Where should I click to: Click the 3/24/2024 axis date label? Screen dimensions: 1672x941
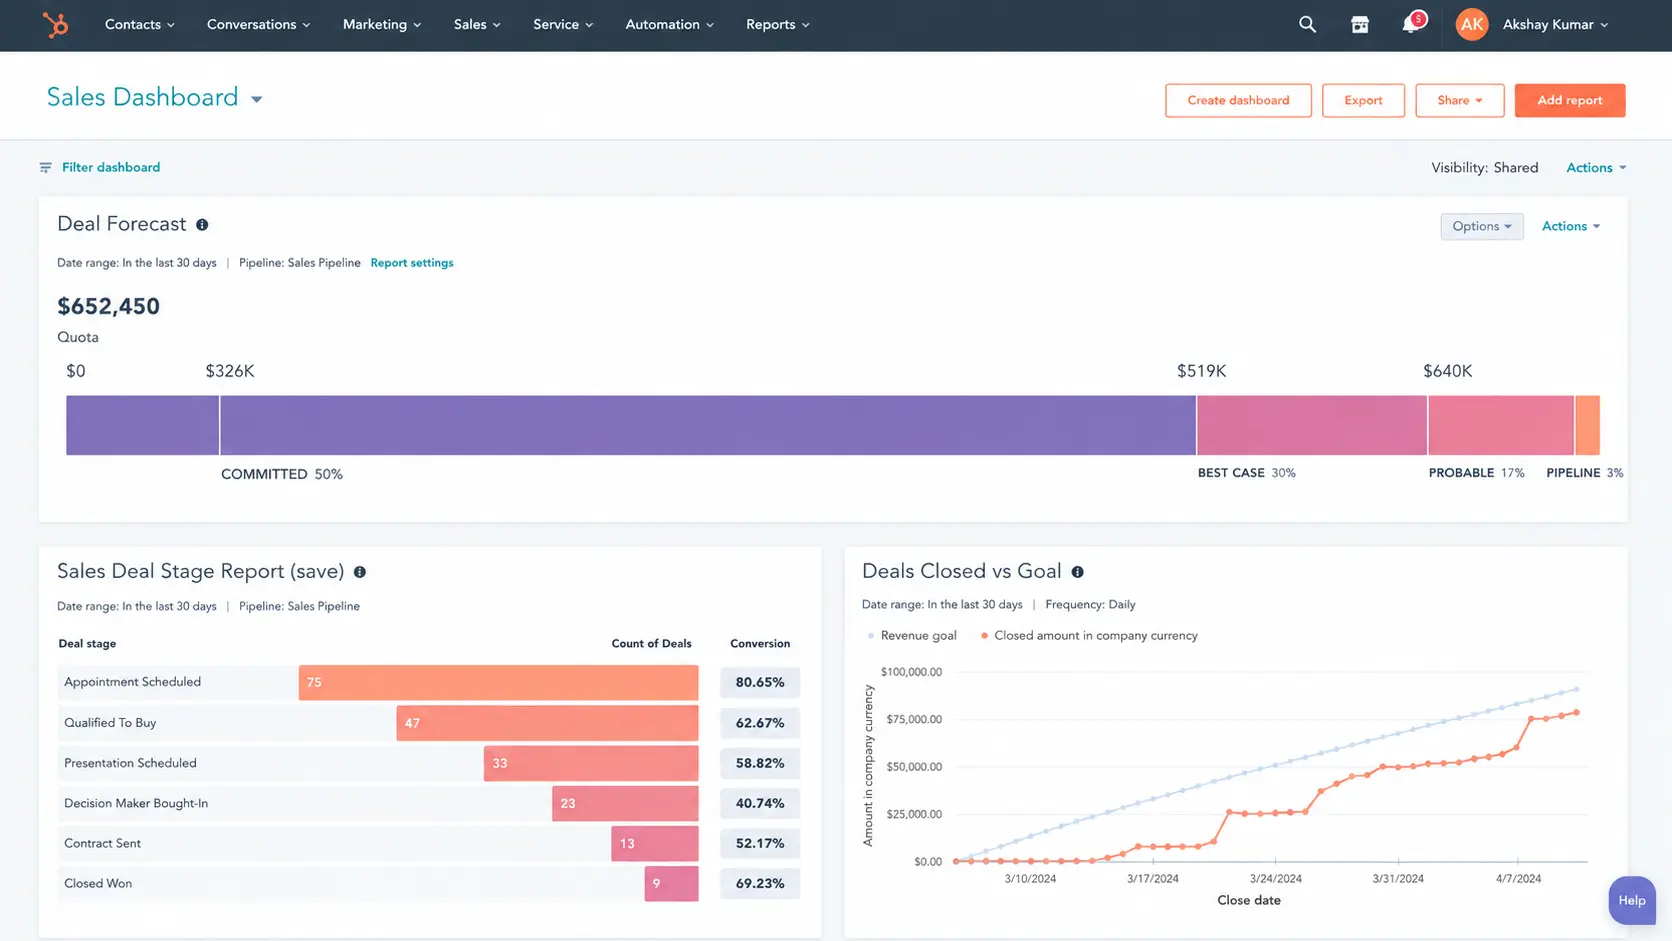click(1275, 879)
